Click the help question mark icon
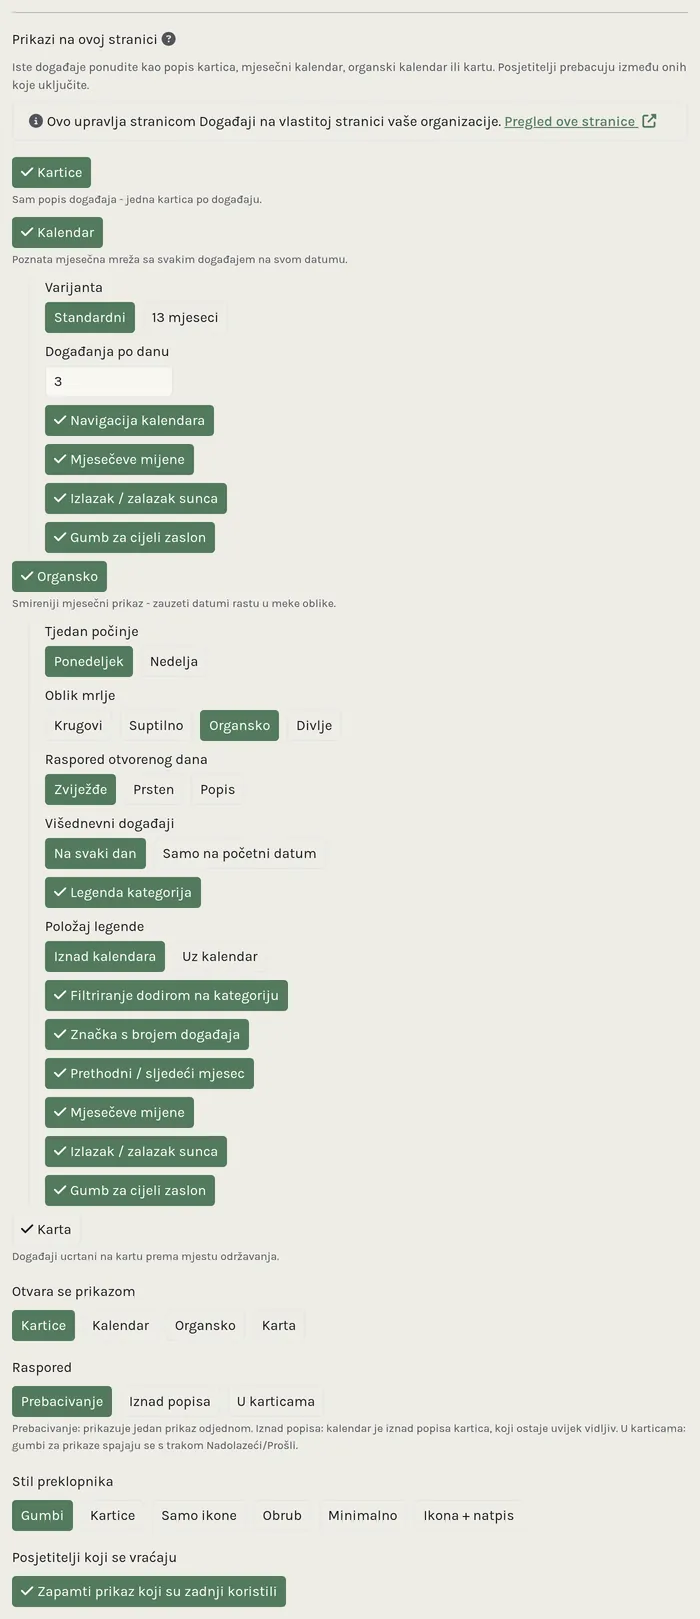Image resolution: width=700 pixels, height=1619 pixels. (x=169, y=39)
